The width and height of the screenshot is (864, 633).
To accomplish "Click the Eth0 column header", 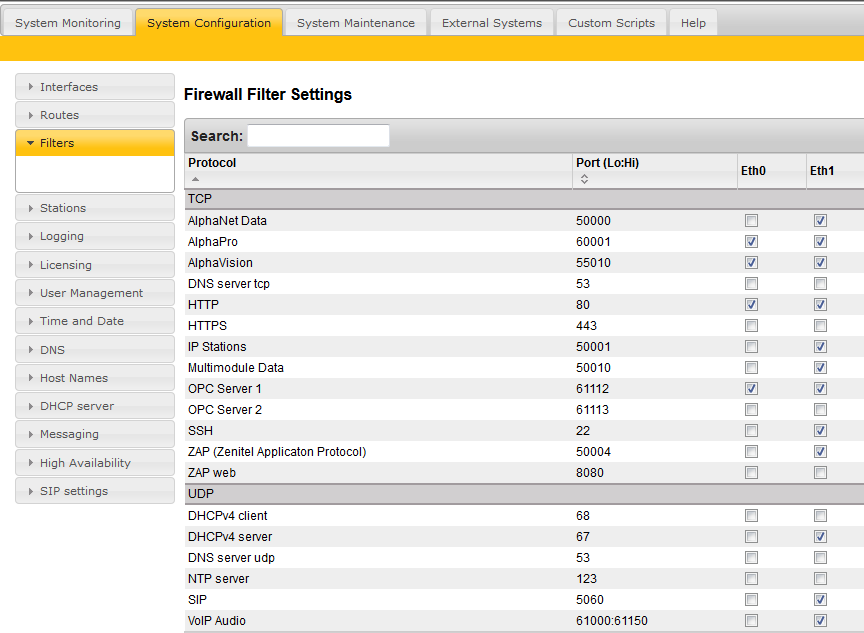I will pos(753,171).
